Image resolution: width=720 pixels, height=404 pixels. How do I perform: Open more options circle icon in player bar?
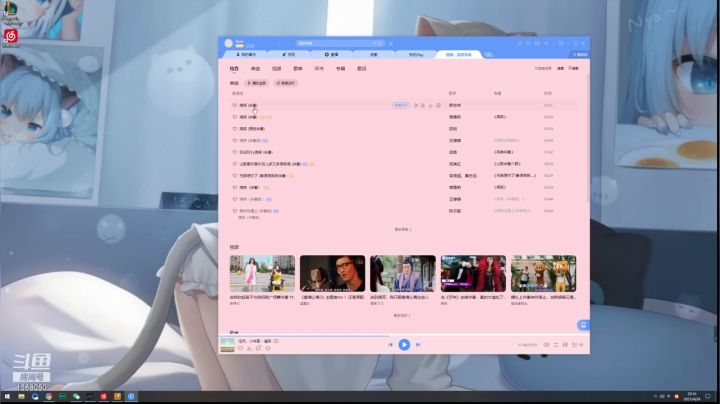[268, 348]
